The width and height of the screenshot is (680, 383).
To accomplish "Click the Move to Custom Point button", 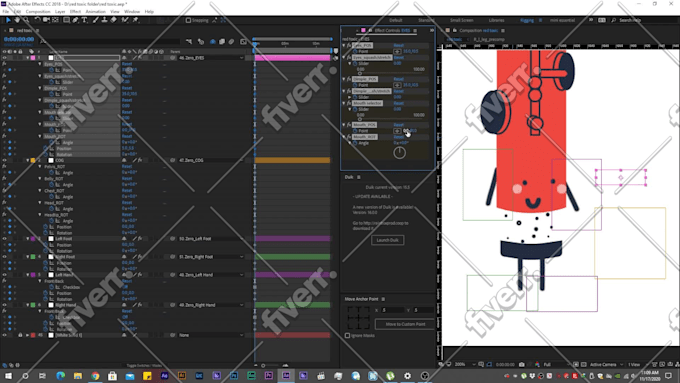I will tap(405, 324).
